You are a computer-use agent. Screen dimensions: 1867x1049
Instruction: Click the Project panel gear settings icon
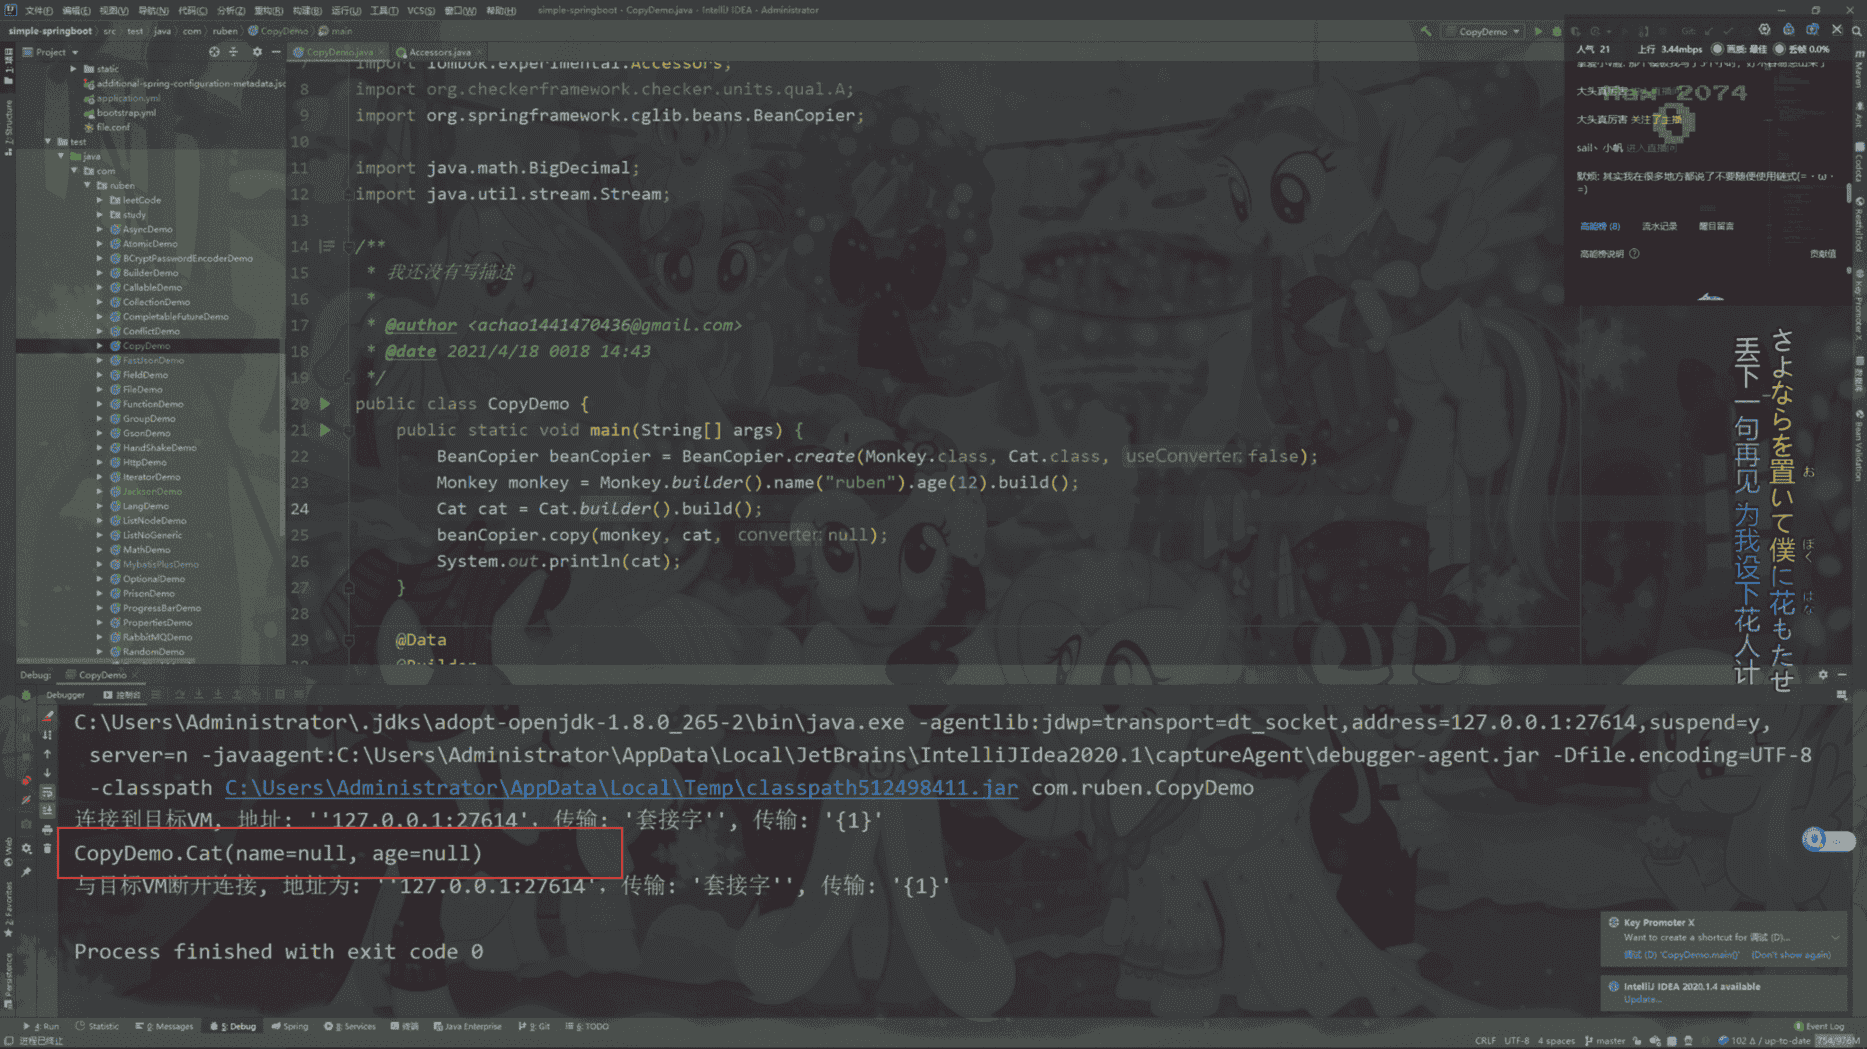tap(256, 52)
